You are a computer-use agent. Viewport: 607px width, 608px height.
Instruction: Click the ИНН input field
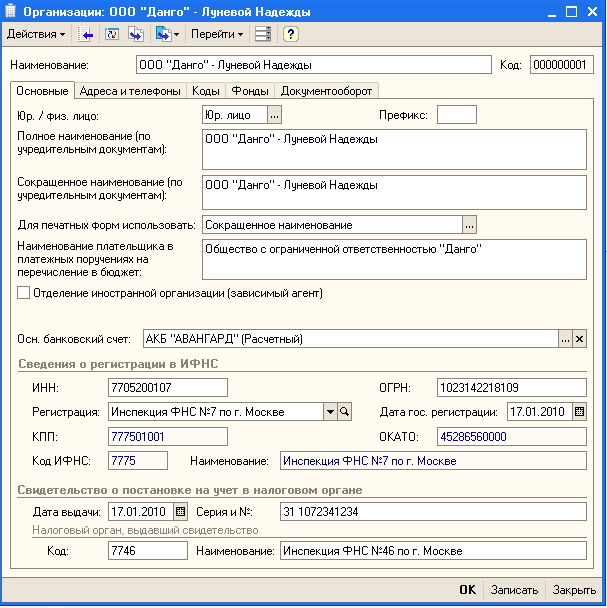click(x=167, y=387)
